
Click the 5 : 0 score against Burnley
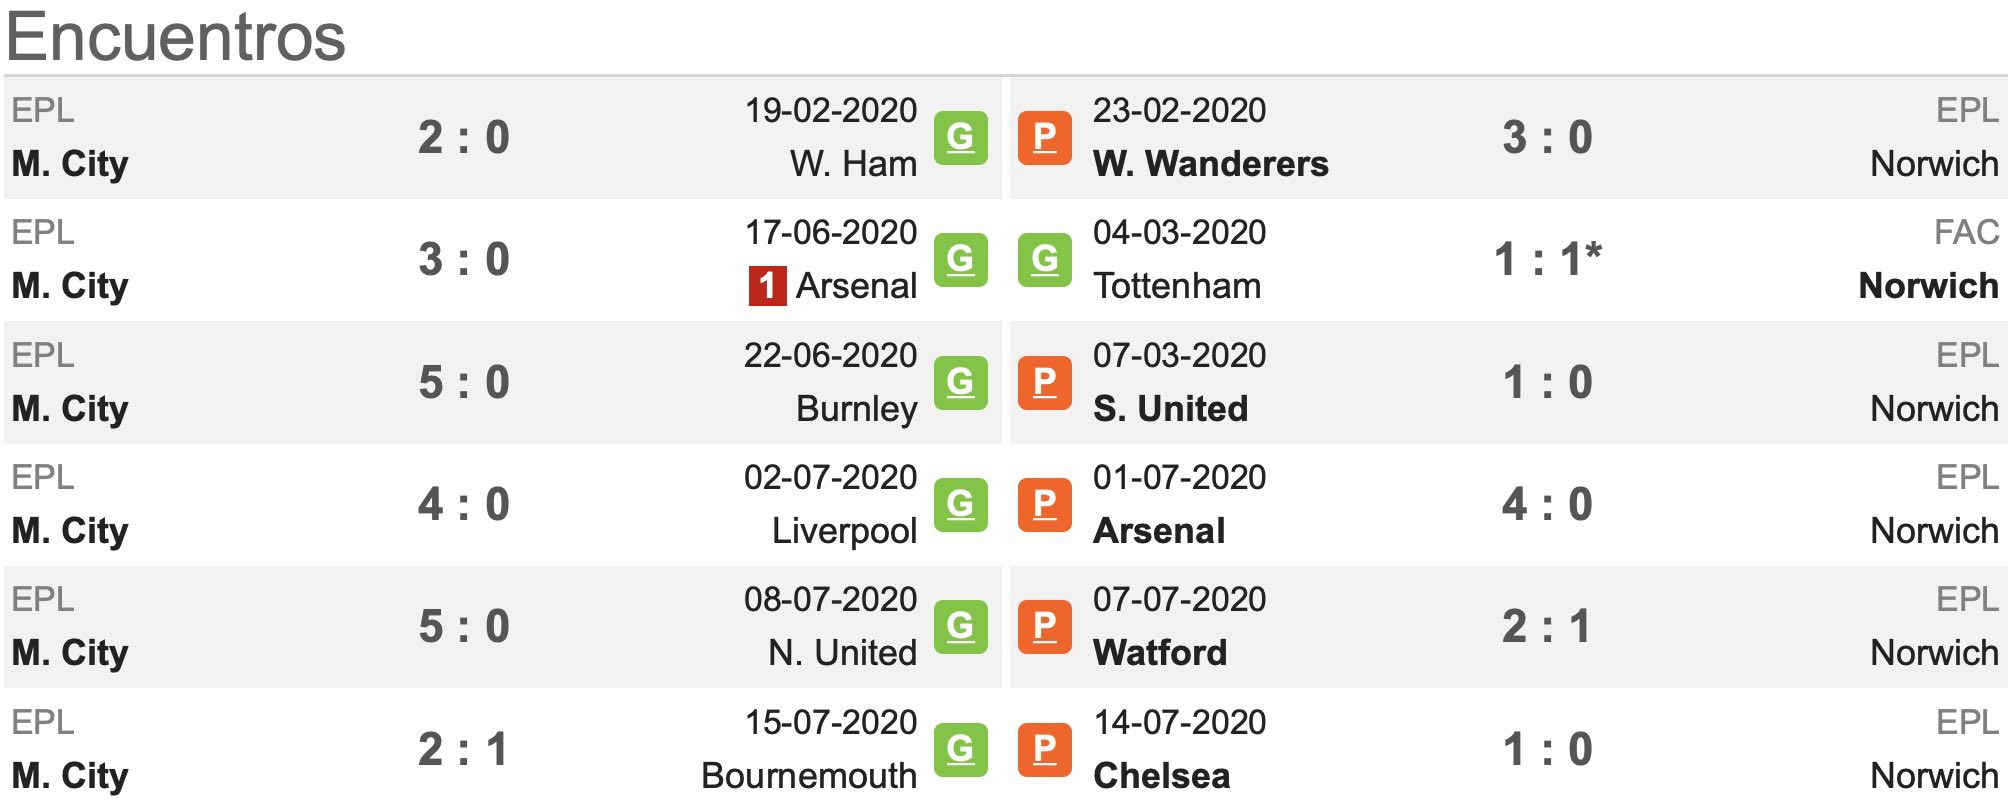click(463, 382)
